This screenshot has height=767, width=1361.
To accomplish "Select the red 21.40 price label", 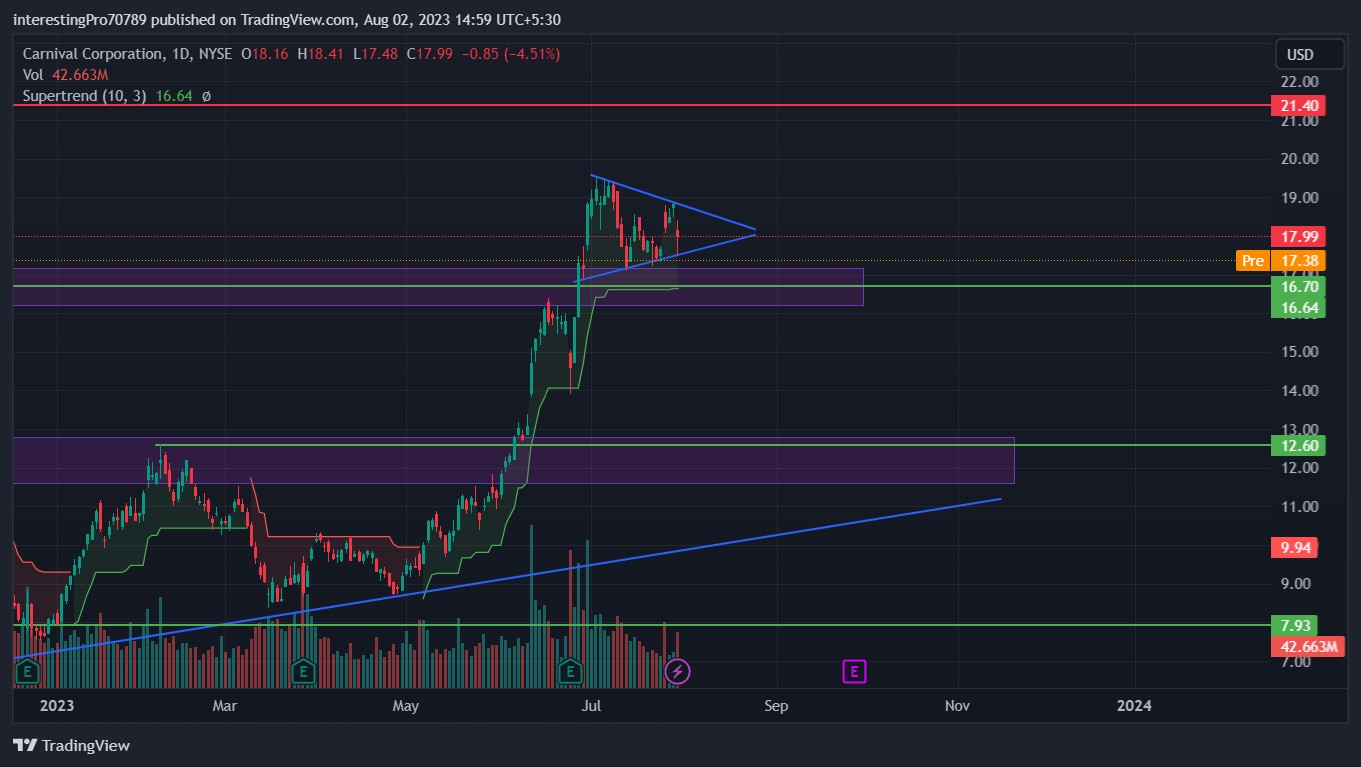I will coord(1297,105).
